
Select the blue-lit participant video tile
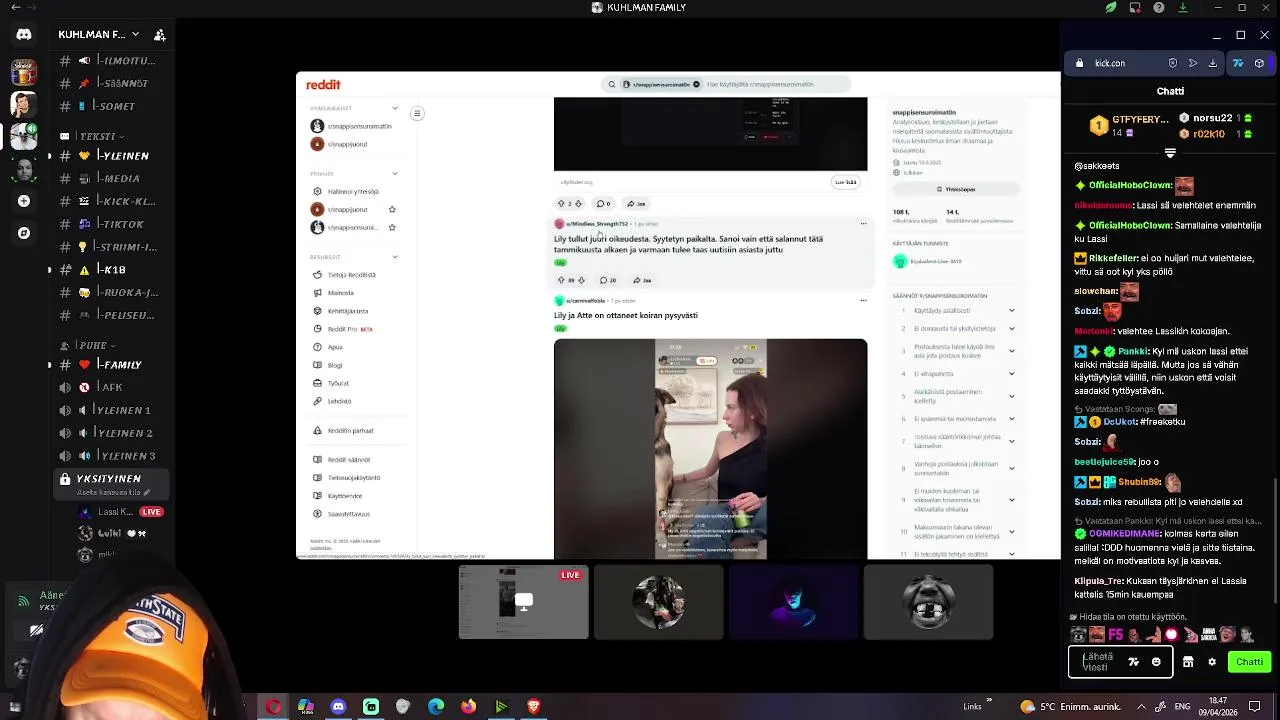click(x=794, y=602)
